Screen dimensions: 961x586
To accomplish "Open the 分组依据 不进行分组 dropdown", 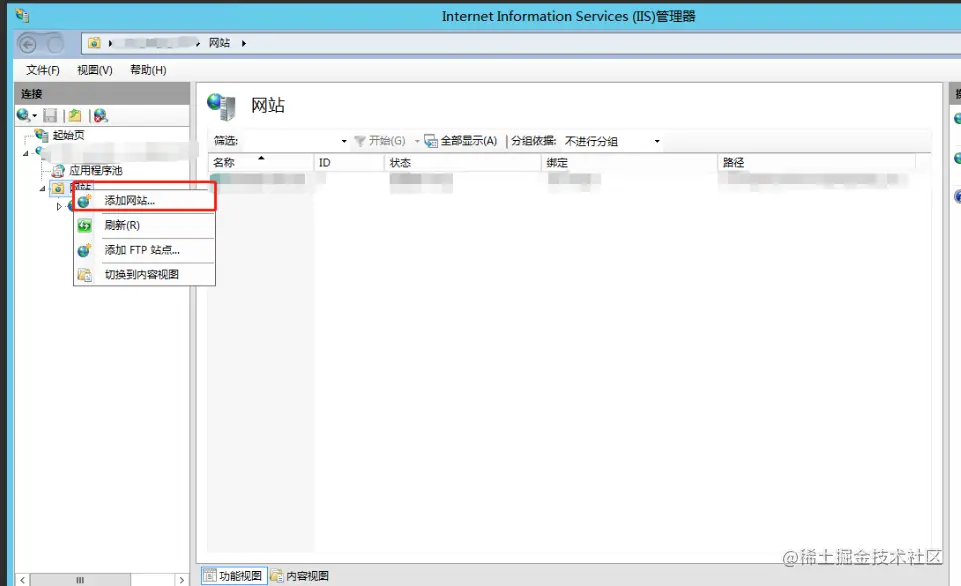I will [x=657, y=142].
